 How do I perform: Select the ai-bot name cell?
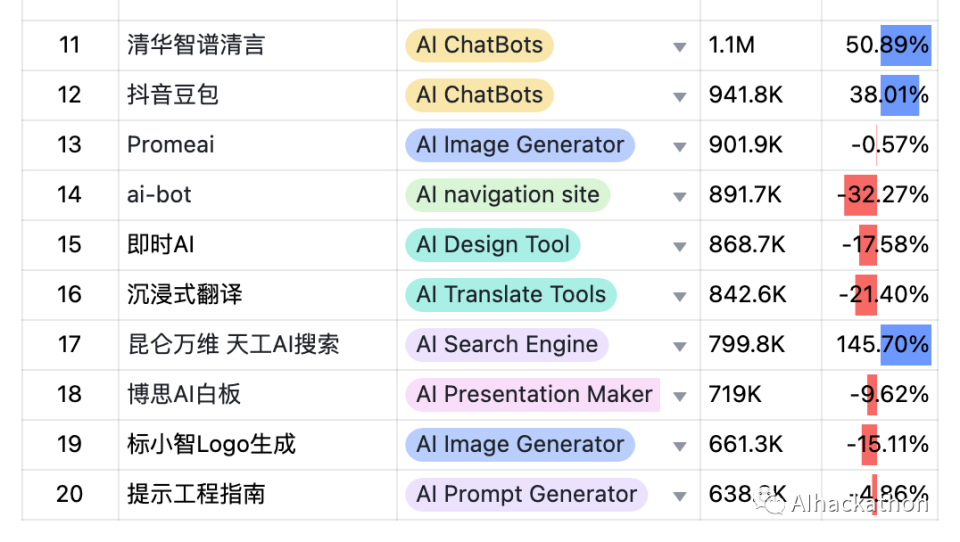159,195
